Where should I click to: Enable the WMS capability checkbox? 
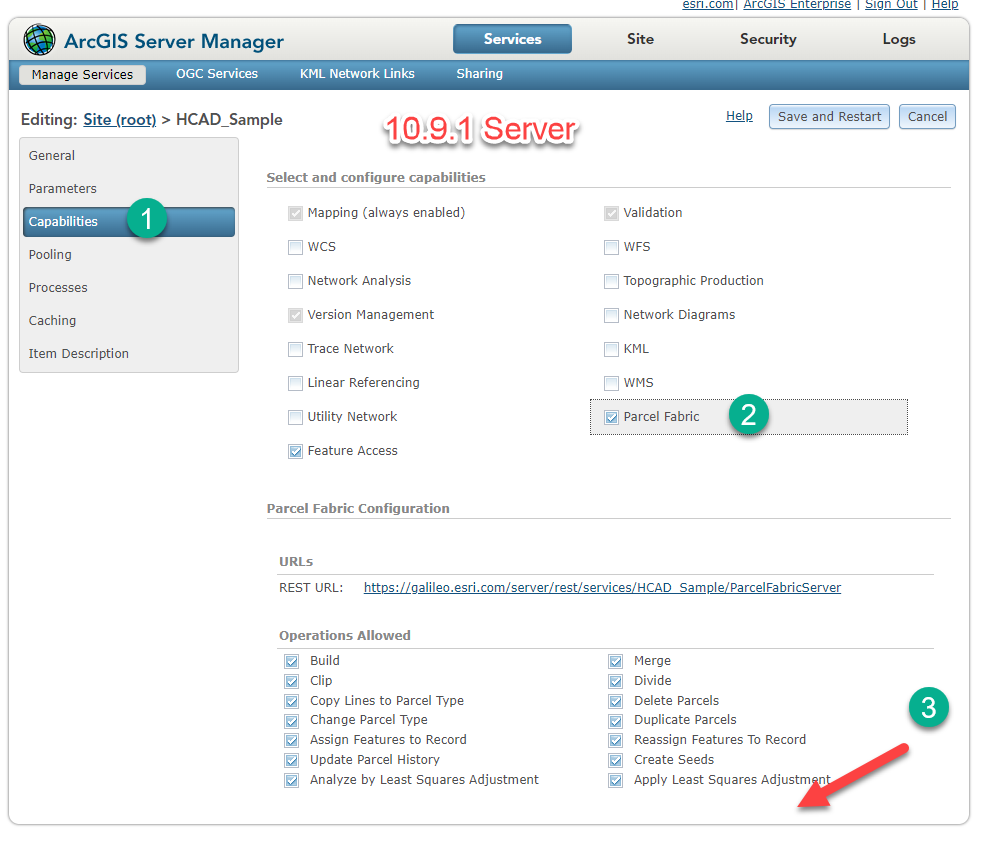click(611, 383)
